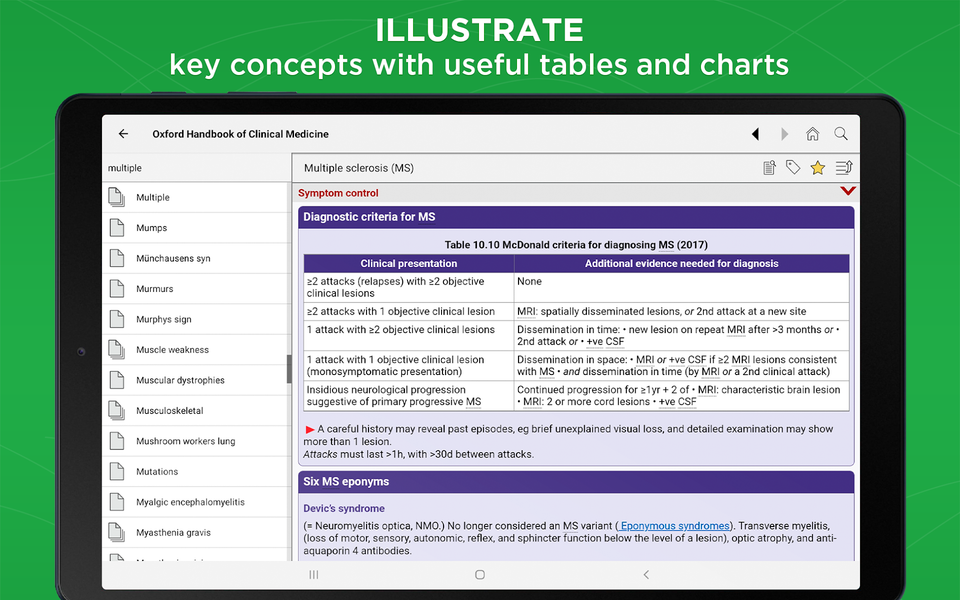960x600 pixels.
Task: Open the home screen icon
Action: 812,133
